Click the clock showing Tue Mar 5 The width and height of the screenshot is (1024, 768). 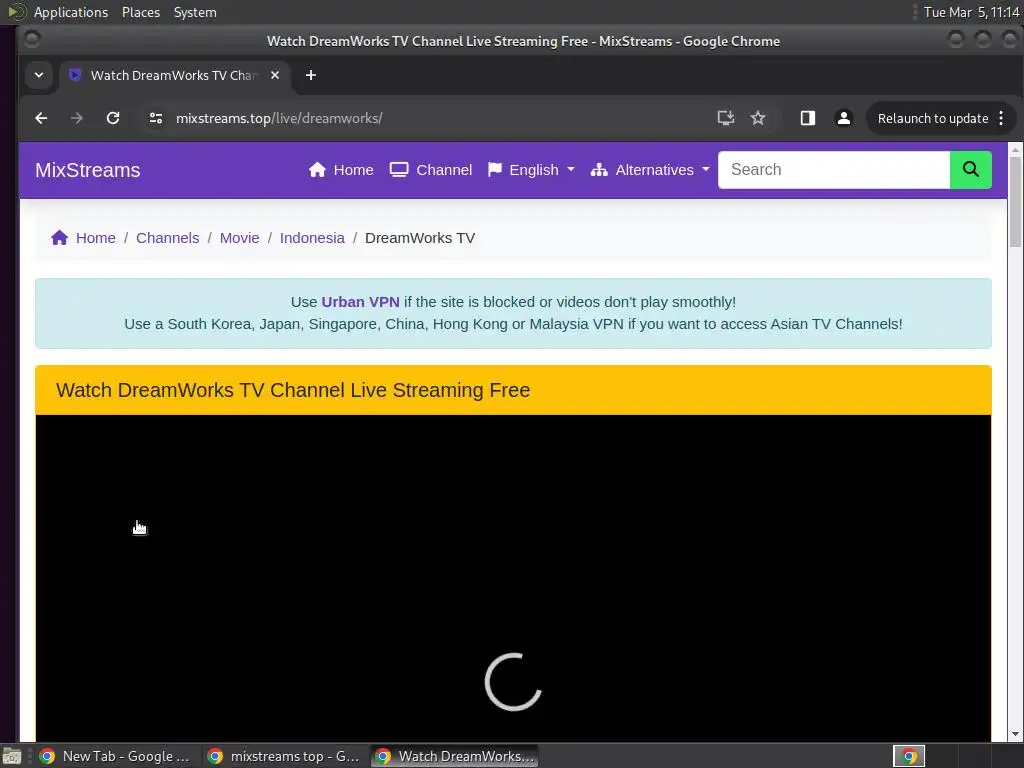point(971,12)
